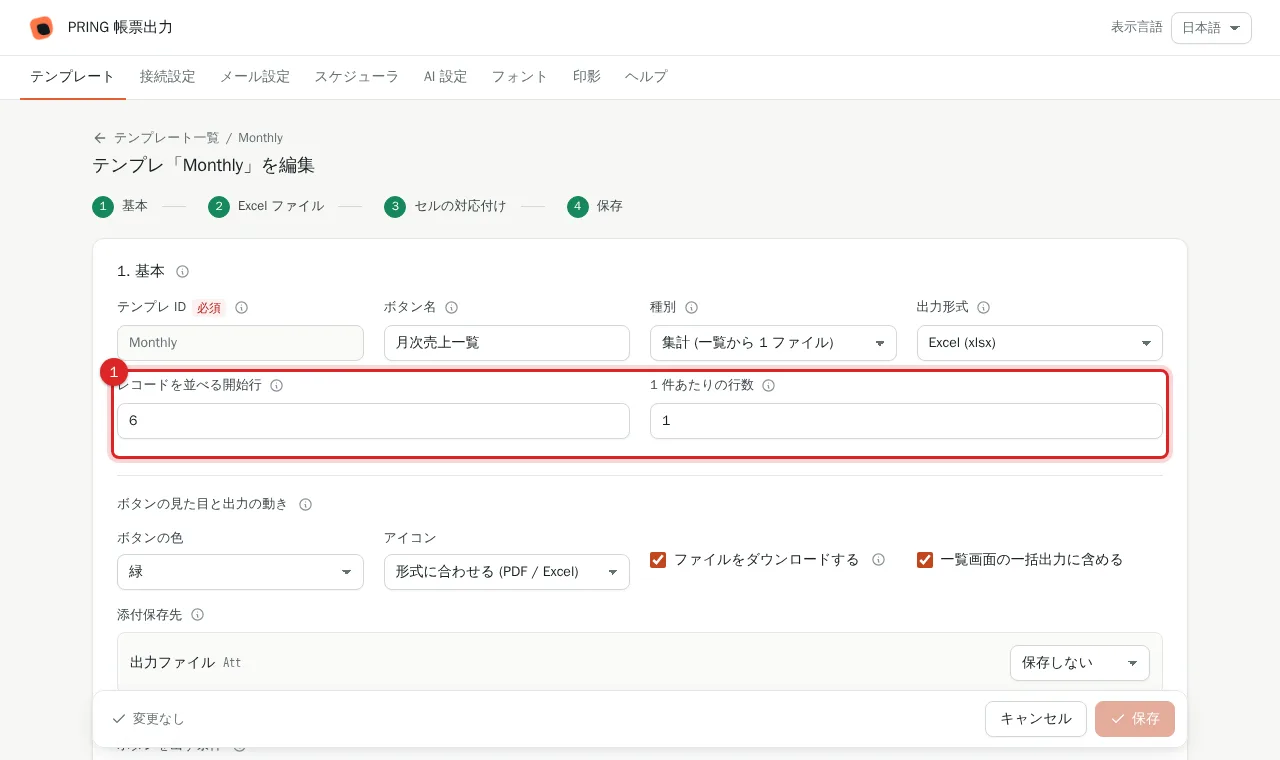Click the disabled テンプレ ID field
The image size is (1280, 760).
(240, 343)
